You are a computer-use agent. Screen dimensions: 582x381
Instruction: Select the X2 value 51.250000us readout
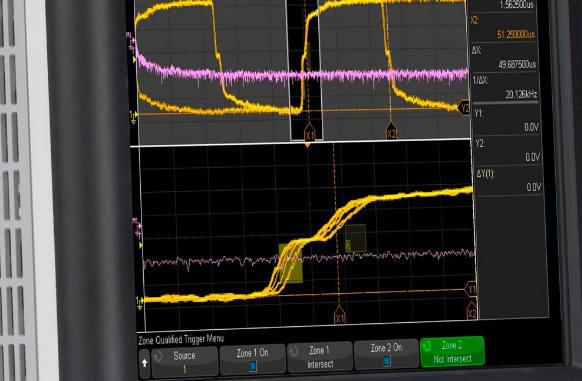click(516, 34)
